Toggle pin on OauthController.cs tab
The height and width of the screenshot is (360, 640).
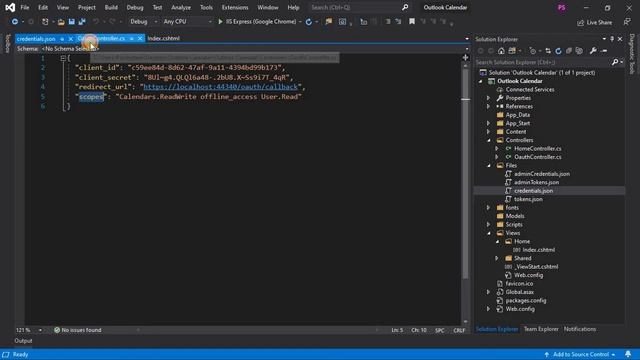(x=131, y=39)
